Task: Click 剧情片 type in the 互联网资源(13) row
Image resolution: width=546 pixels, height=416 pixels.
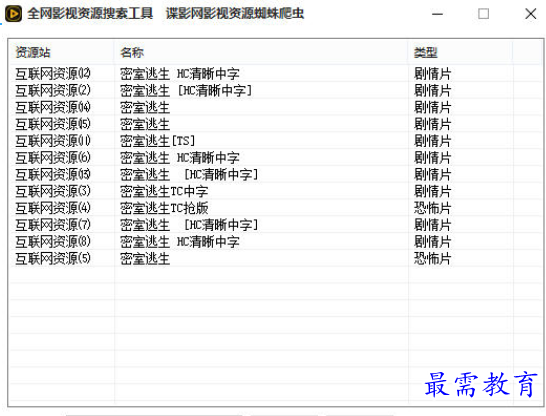Action: (x=432, y=174)
